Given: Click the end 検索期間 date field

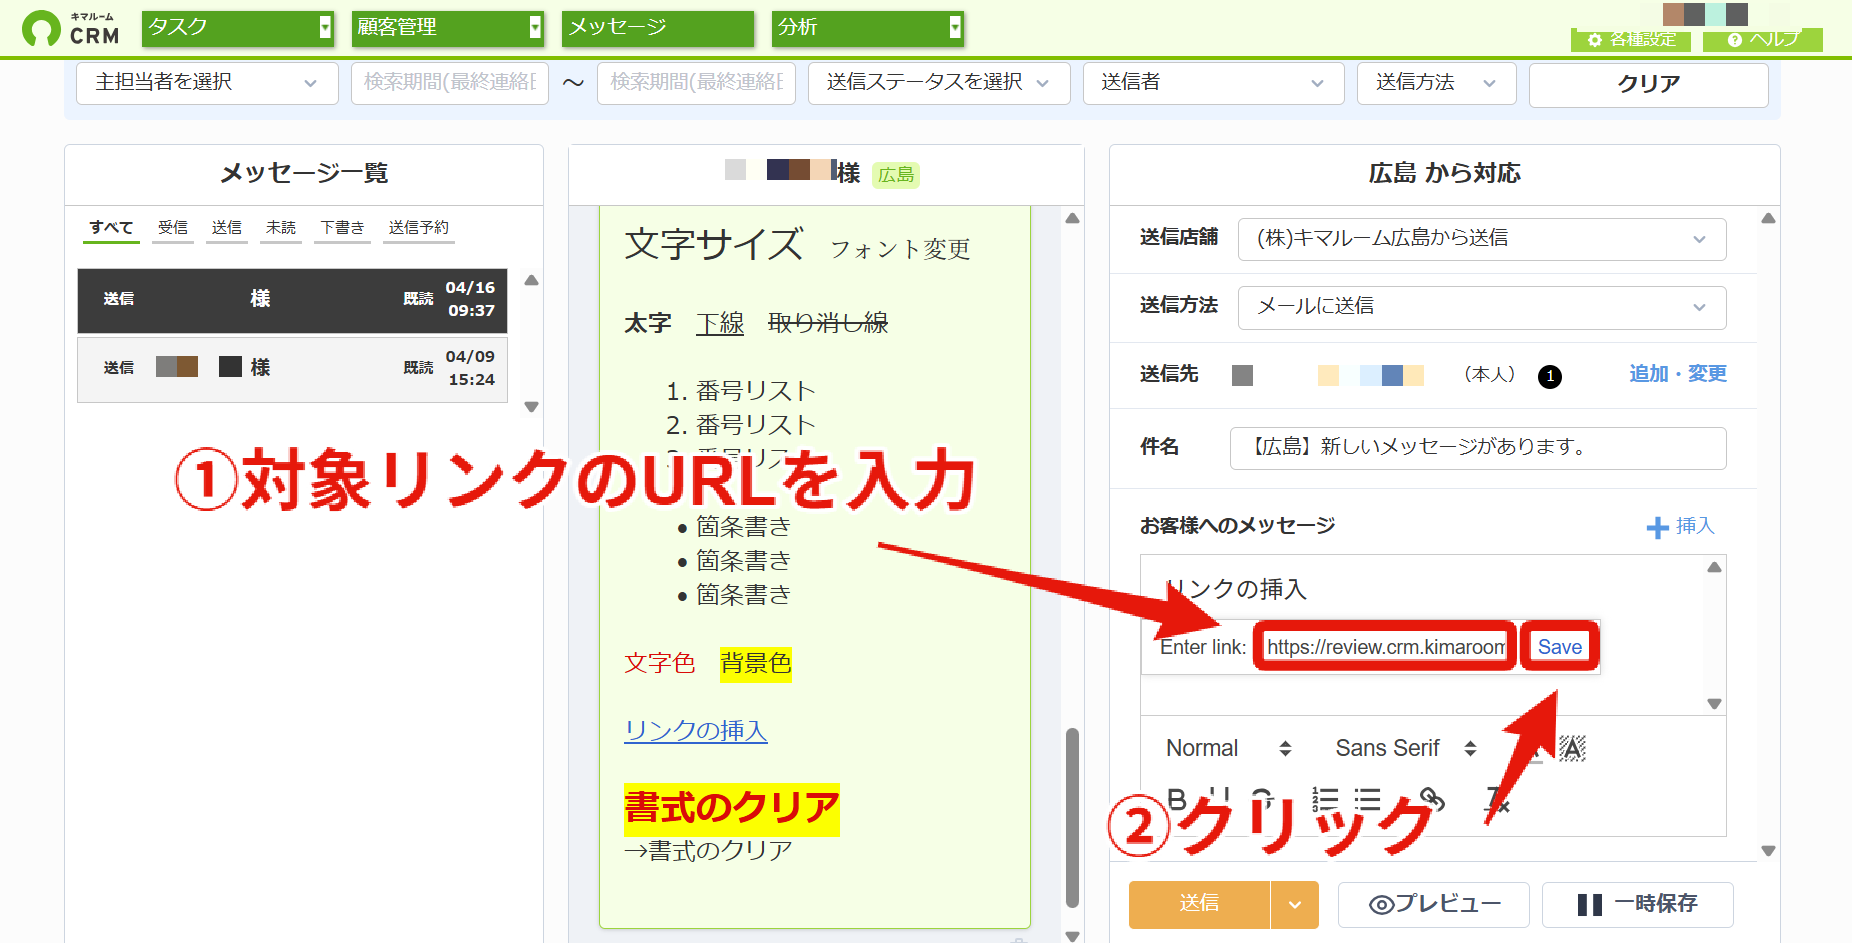Looking at the screenshot, I should pos(696,83).
